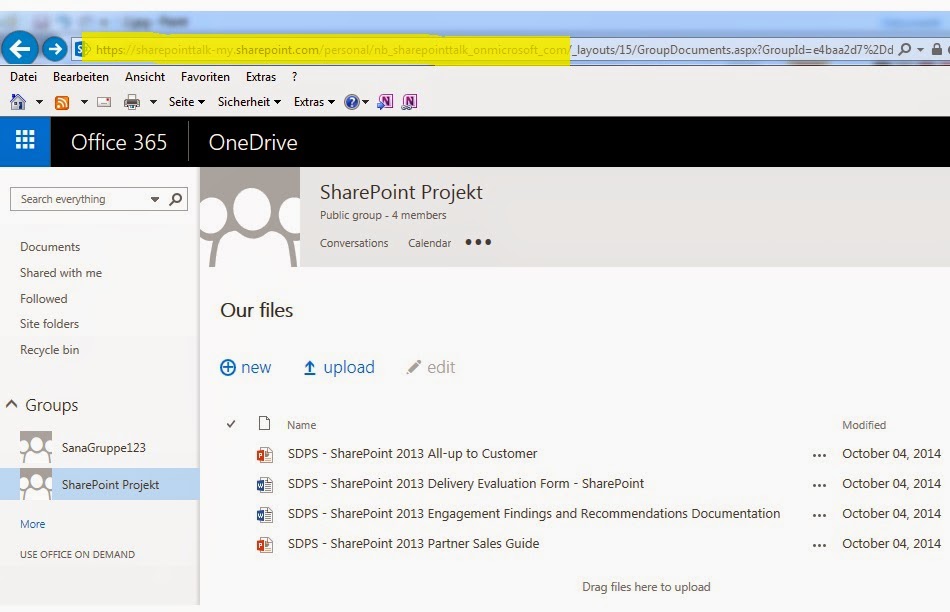Open the Conversations link for SharePoint Projekt
This screenshot has height=612, width=950.
point(354,242)
